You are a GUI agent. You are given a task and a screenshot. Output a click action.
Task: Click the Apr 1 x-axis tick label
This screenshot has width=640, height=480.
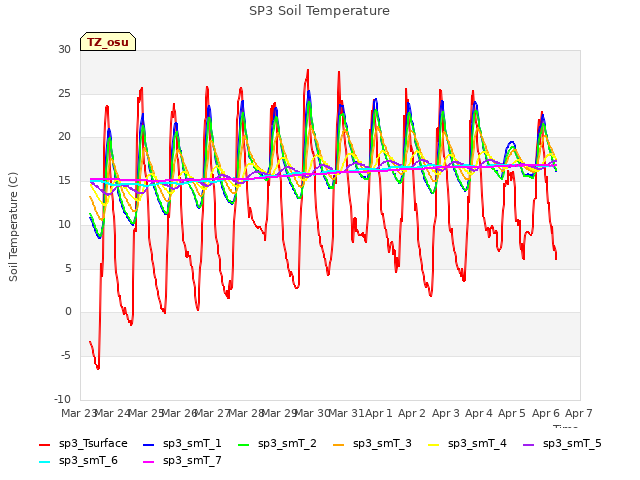point(378,413)
